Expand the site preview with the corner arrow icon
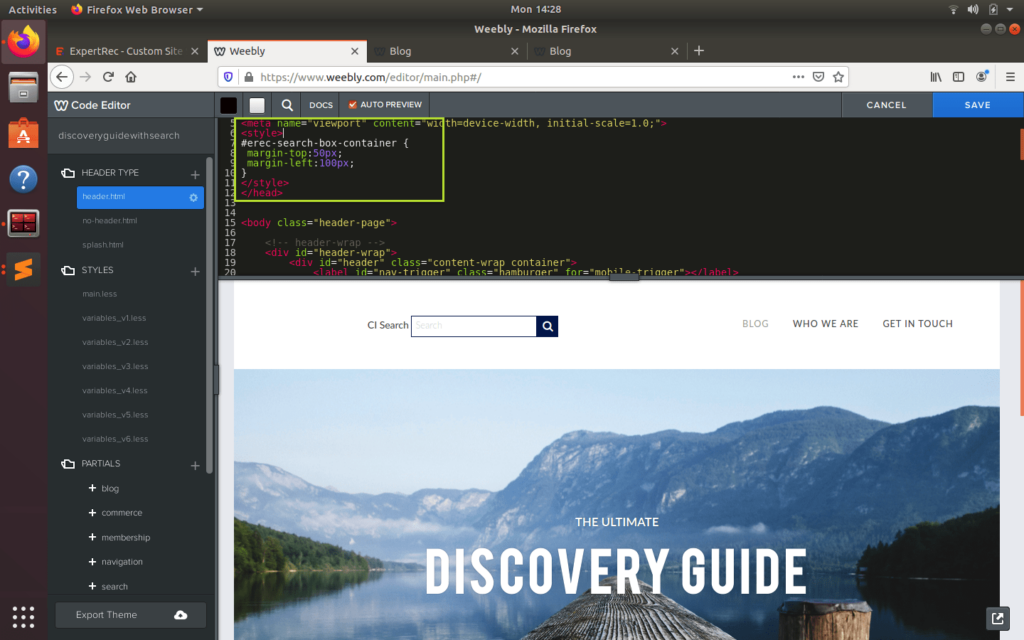This screenshot has height=640, width=1024. pos(997,618)
